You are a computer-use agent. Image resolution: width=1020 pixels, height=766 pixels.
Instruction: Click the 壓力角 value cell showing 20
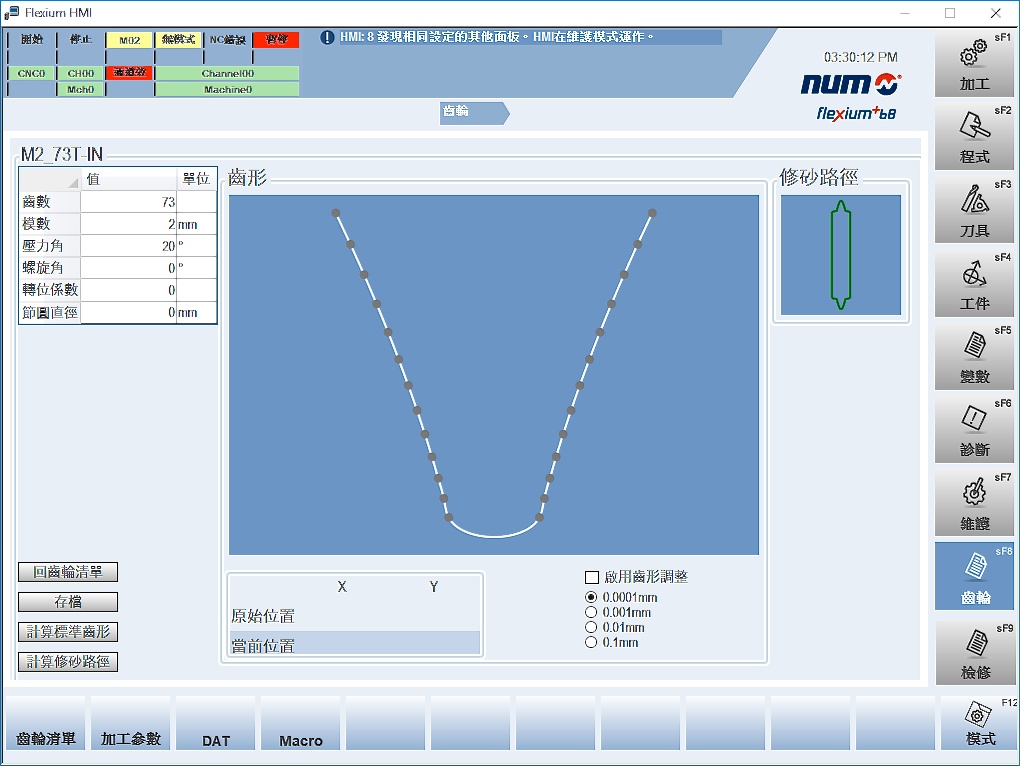[x=129, y=246]
